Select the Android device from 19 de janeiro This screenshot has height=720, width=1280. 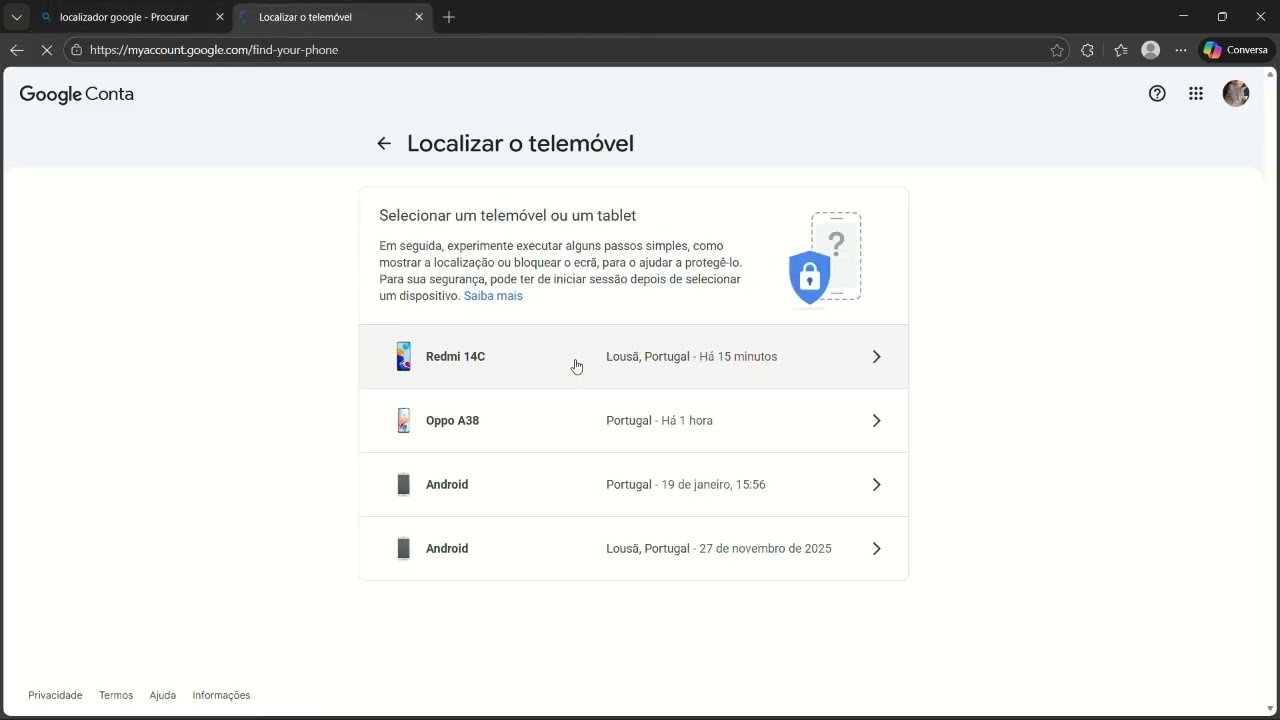tap(634, 485)
